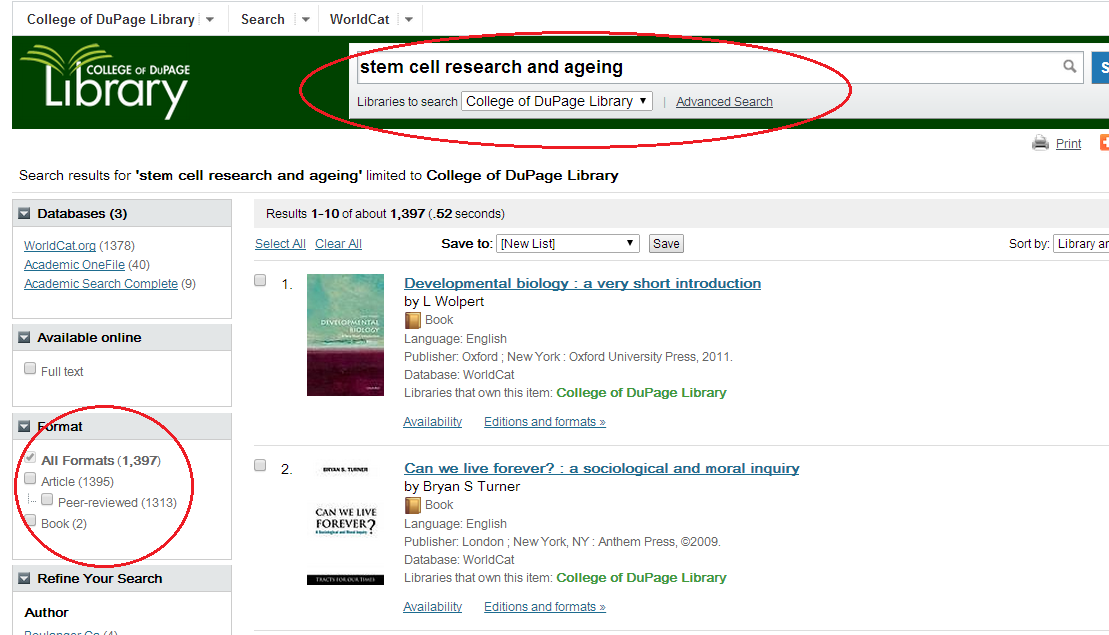This screenshot has height=635, width=1109.
Task: Click the Advanced Search link
Action: [x=724, y=102]
